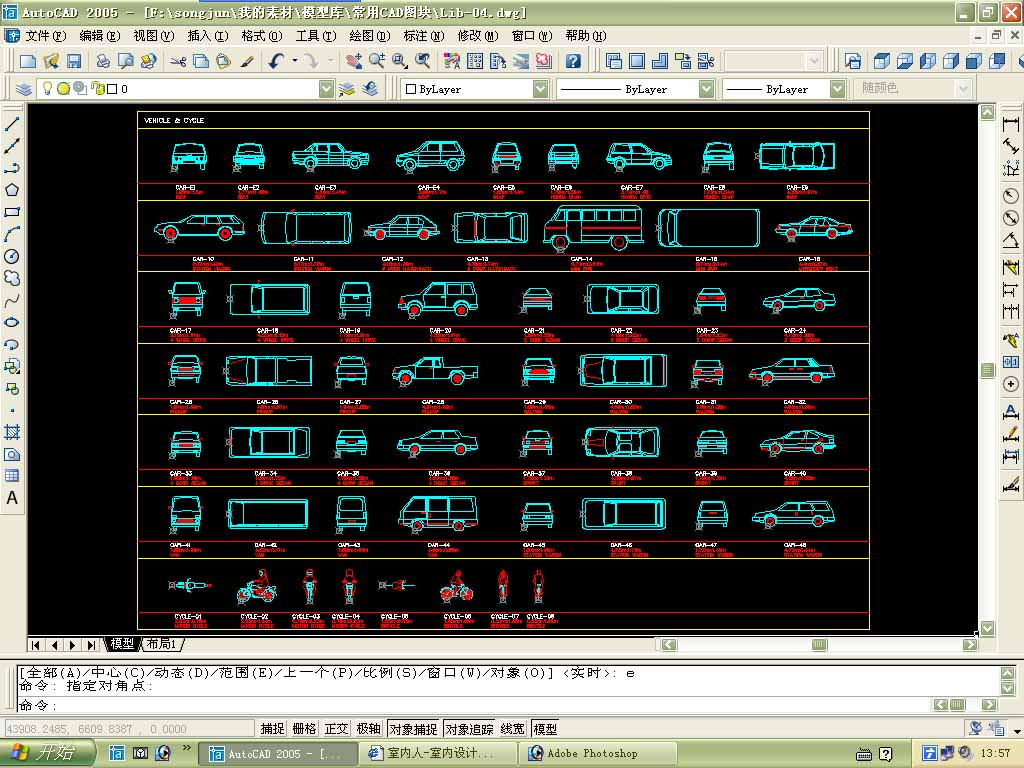Choose the Multiline Text tool
Viewport: 1024px width, 768px height.
point(12,498)
